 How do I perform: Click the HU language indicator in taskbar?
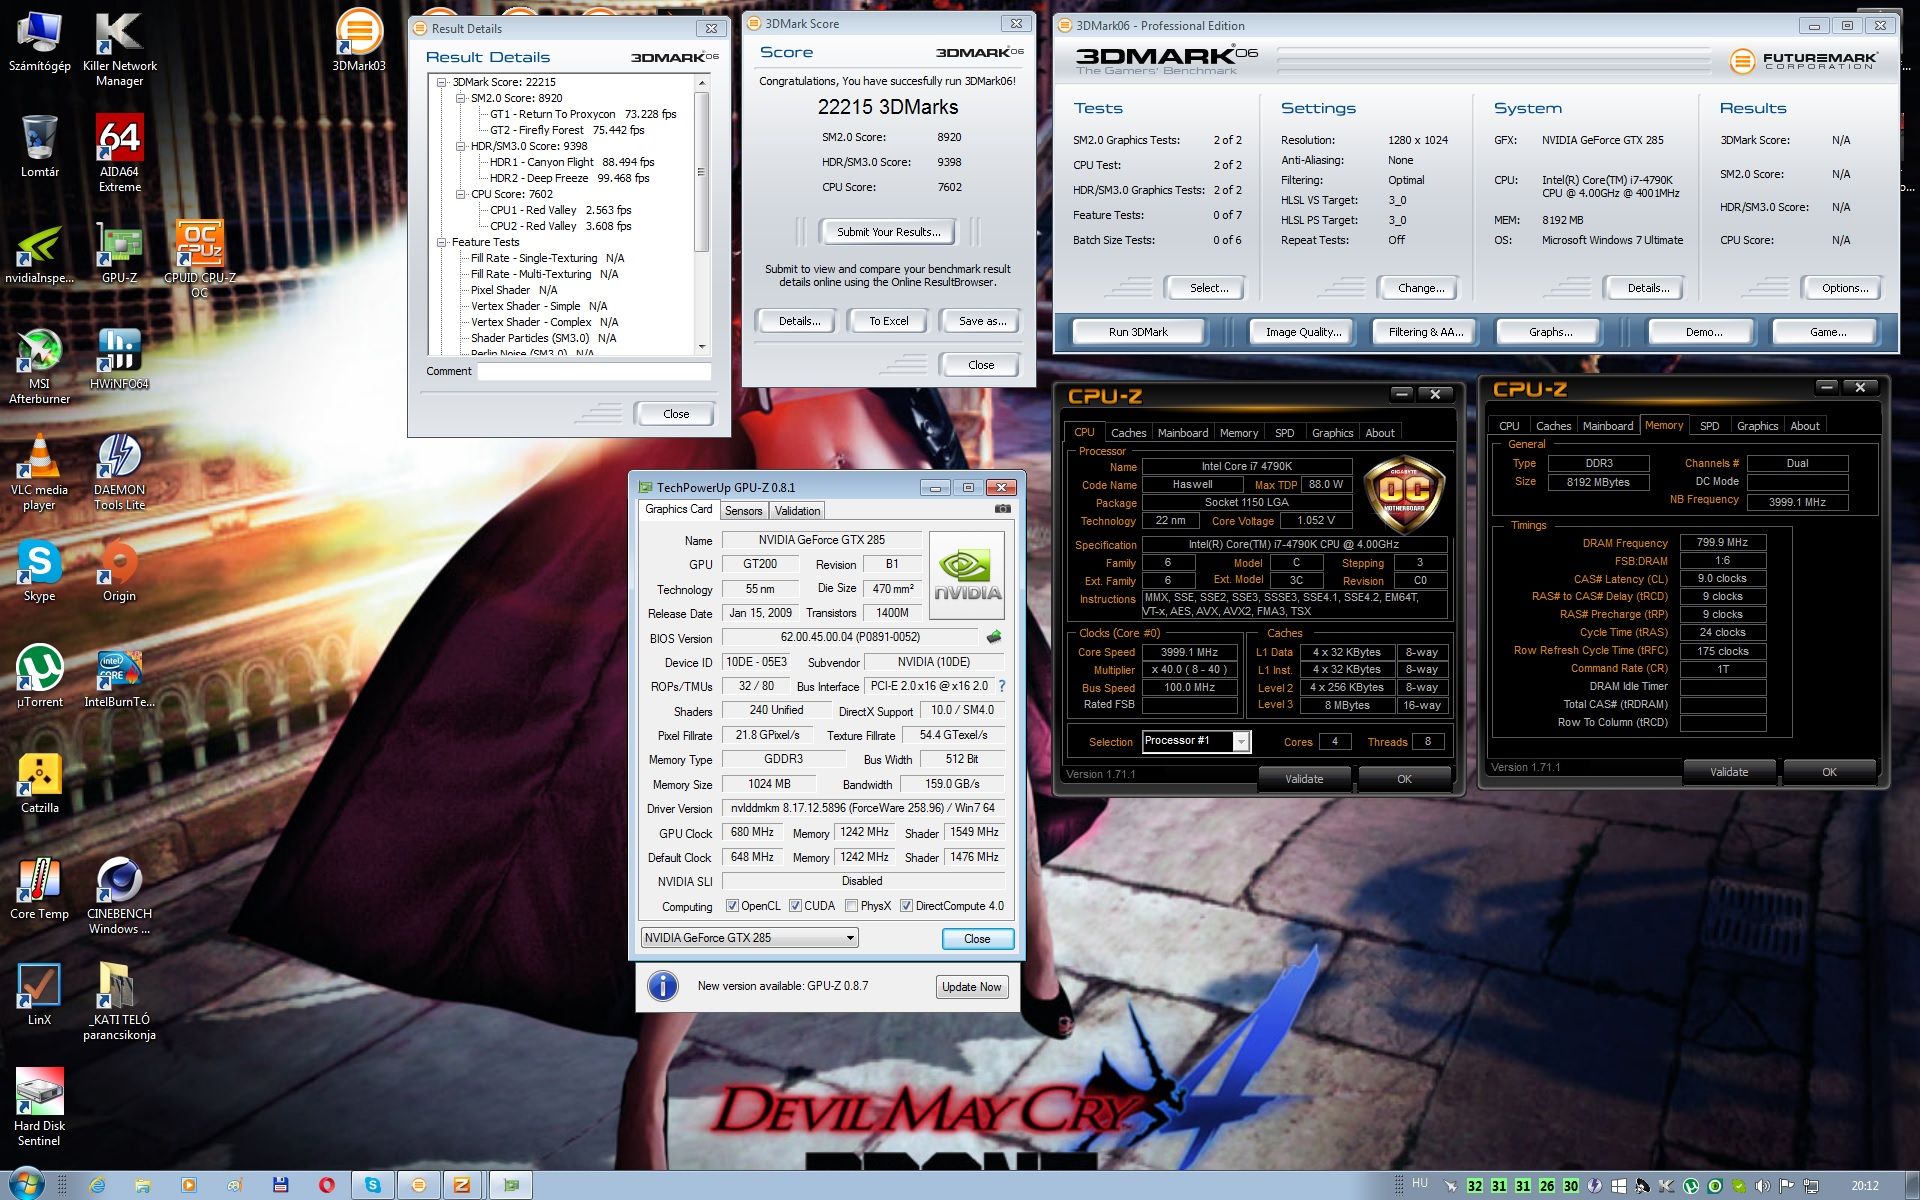tap(1419, 1183)
